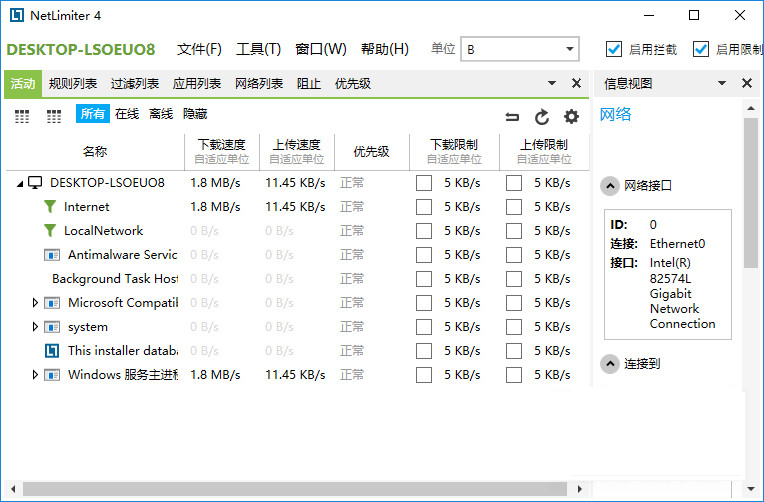Click the 正常 priority of LocalNetwork row
Image resolution: width=764 pixels, height=502 pixels.
click(x=352, y=231)
